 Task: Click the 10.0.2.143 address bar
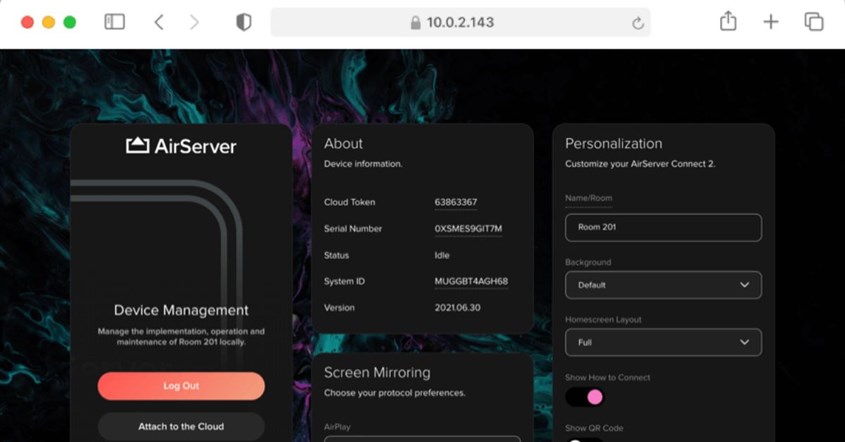point(460,22)
